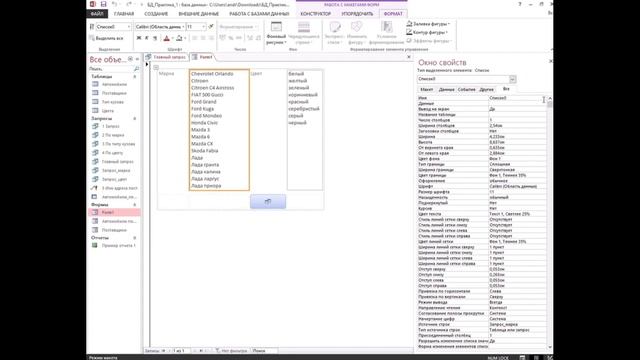The width and height of the screenshot is (640, 360).
Task: Switch to the ВНЕШНИЕ ДАННЫЕ ribbon tab
Action: click(x=199, y=14)
